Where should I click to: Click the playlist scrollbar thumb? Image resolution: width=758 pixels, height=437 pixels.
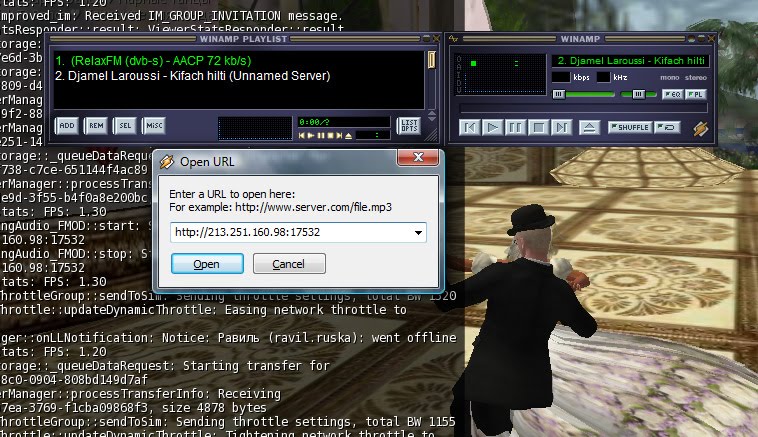pos(432,60)
